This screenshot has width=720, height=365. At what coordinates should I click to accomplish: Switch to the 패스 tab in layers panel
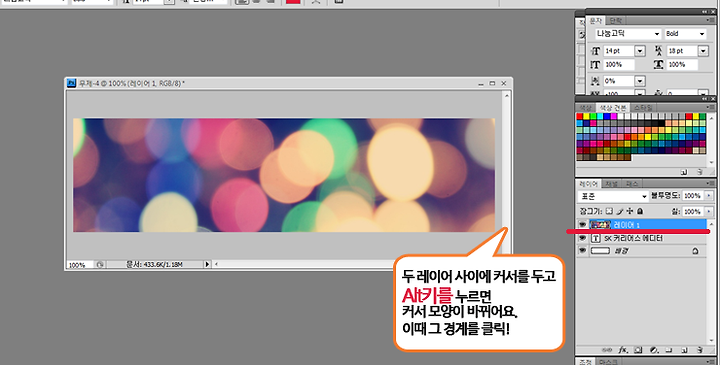click(632, 184)
